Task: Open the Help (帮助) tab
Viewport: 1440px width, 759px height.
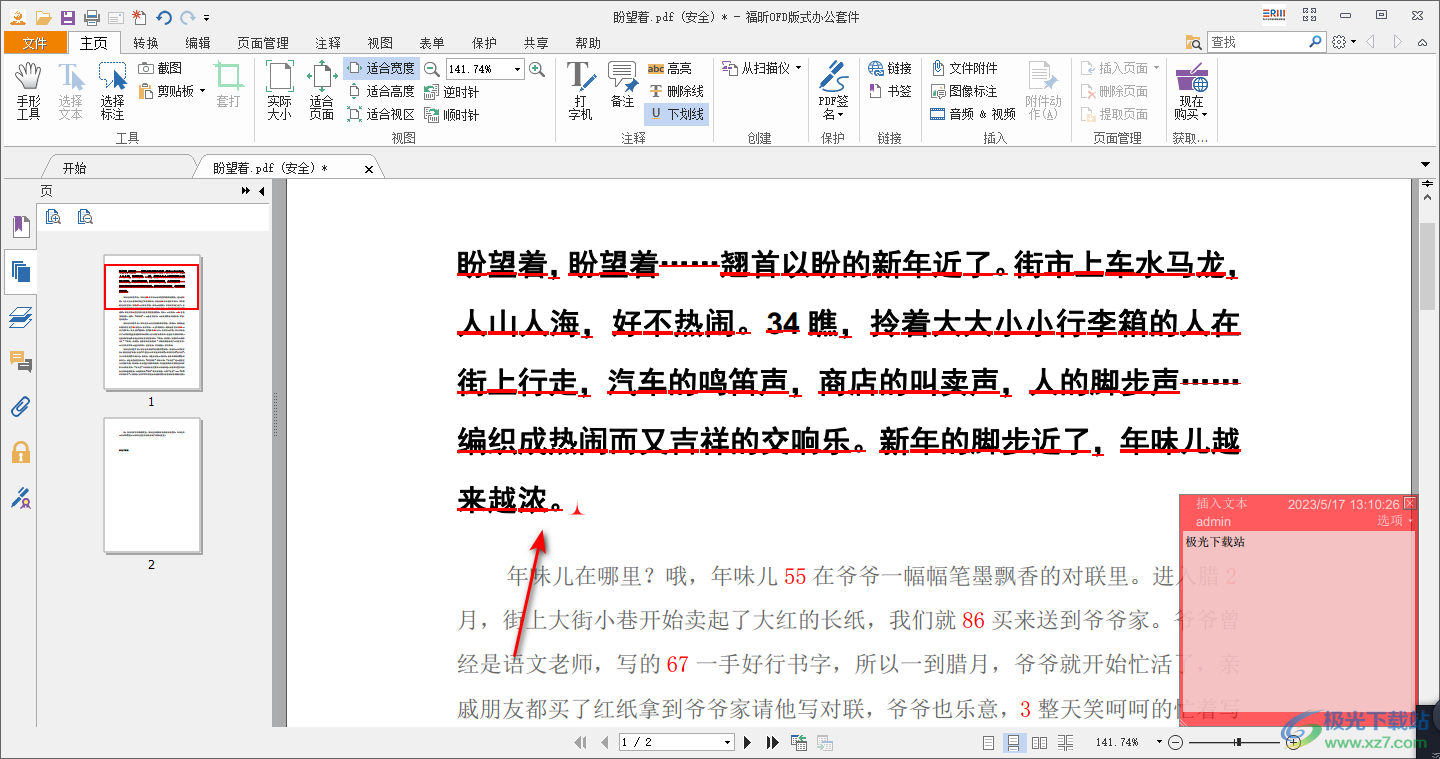Action: (x=588, y=43)
